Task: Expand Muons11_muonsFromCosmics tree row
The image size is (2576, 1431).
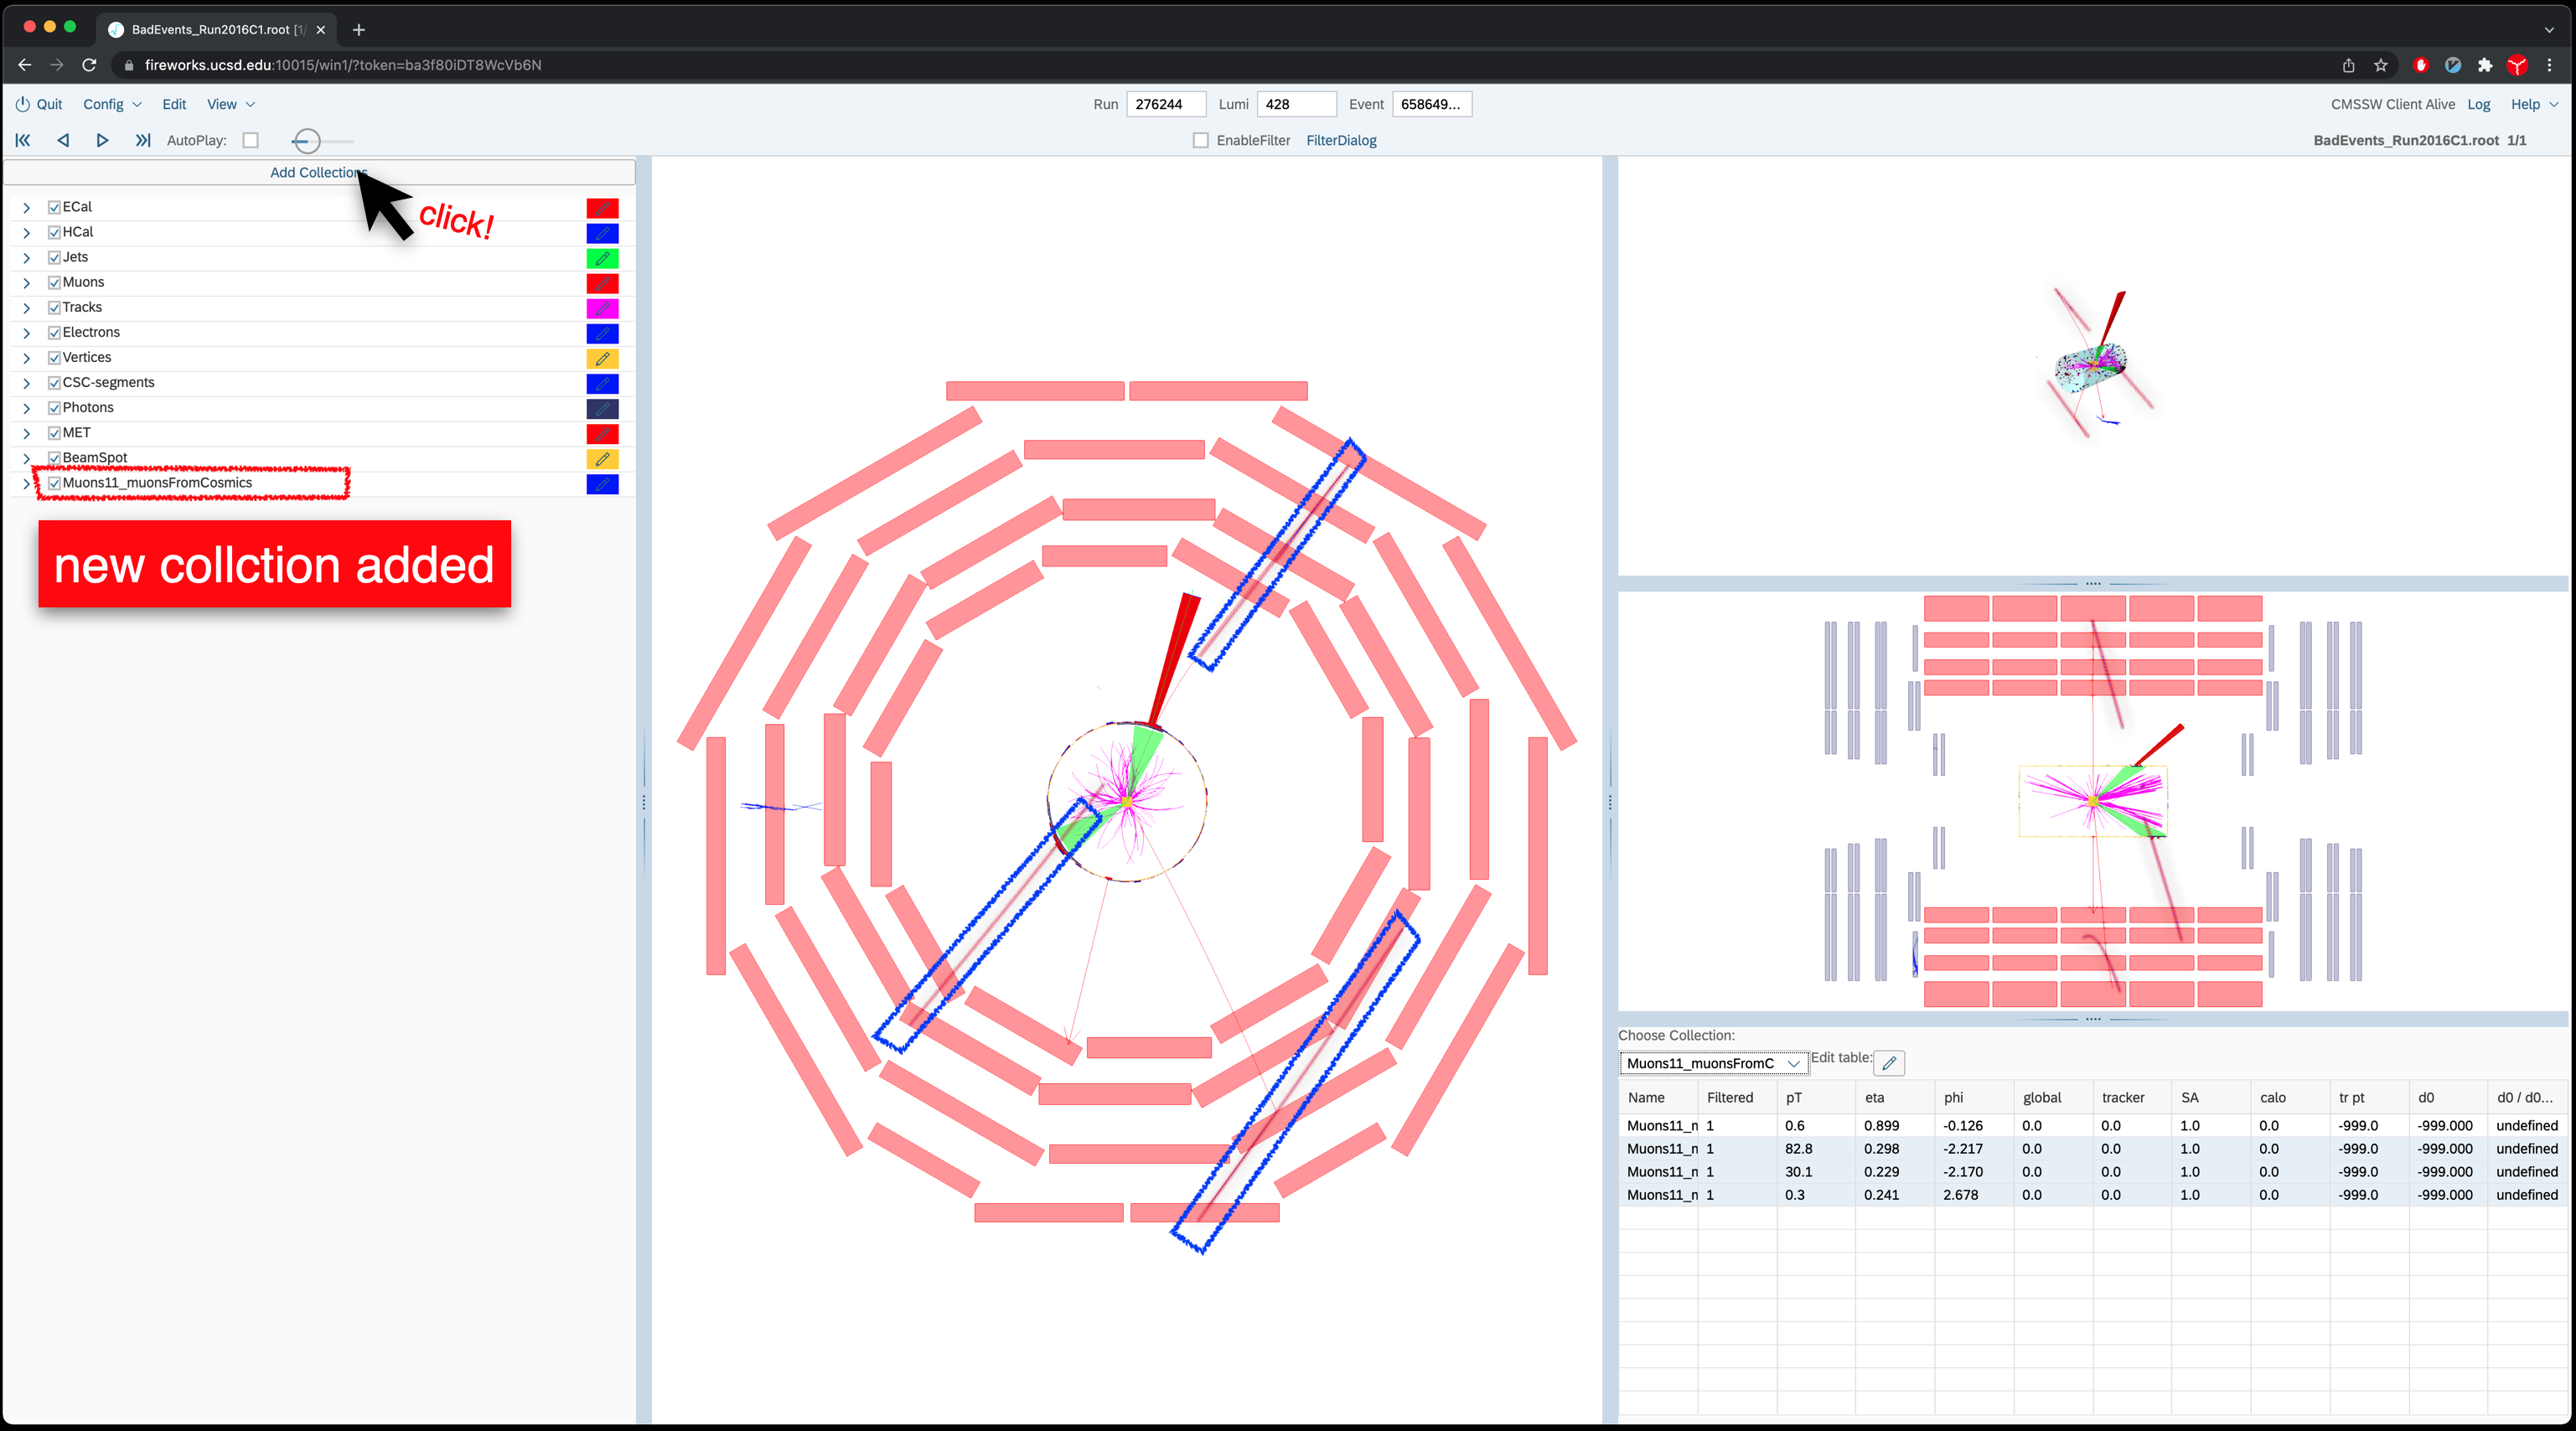Action: click(27, 484)
